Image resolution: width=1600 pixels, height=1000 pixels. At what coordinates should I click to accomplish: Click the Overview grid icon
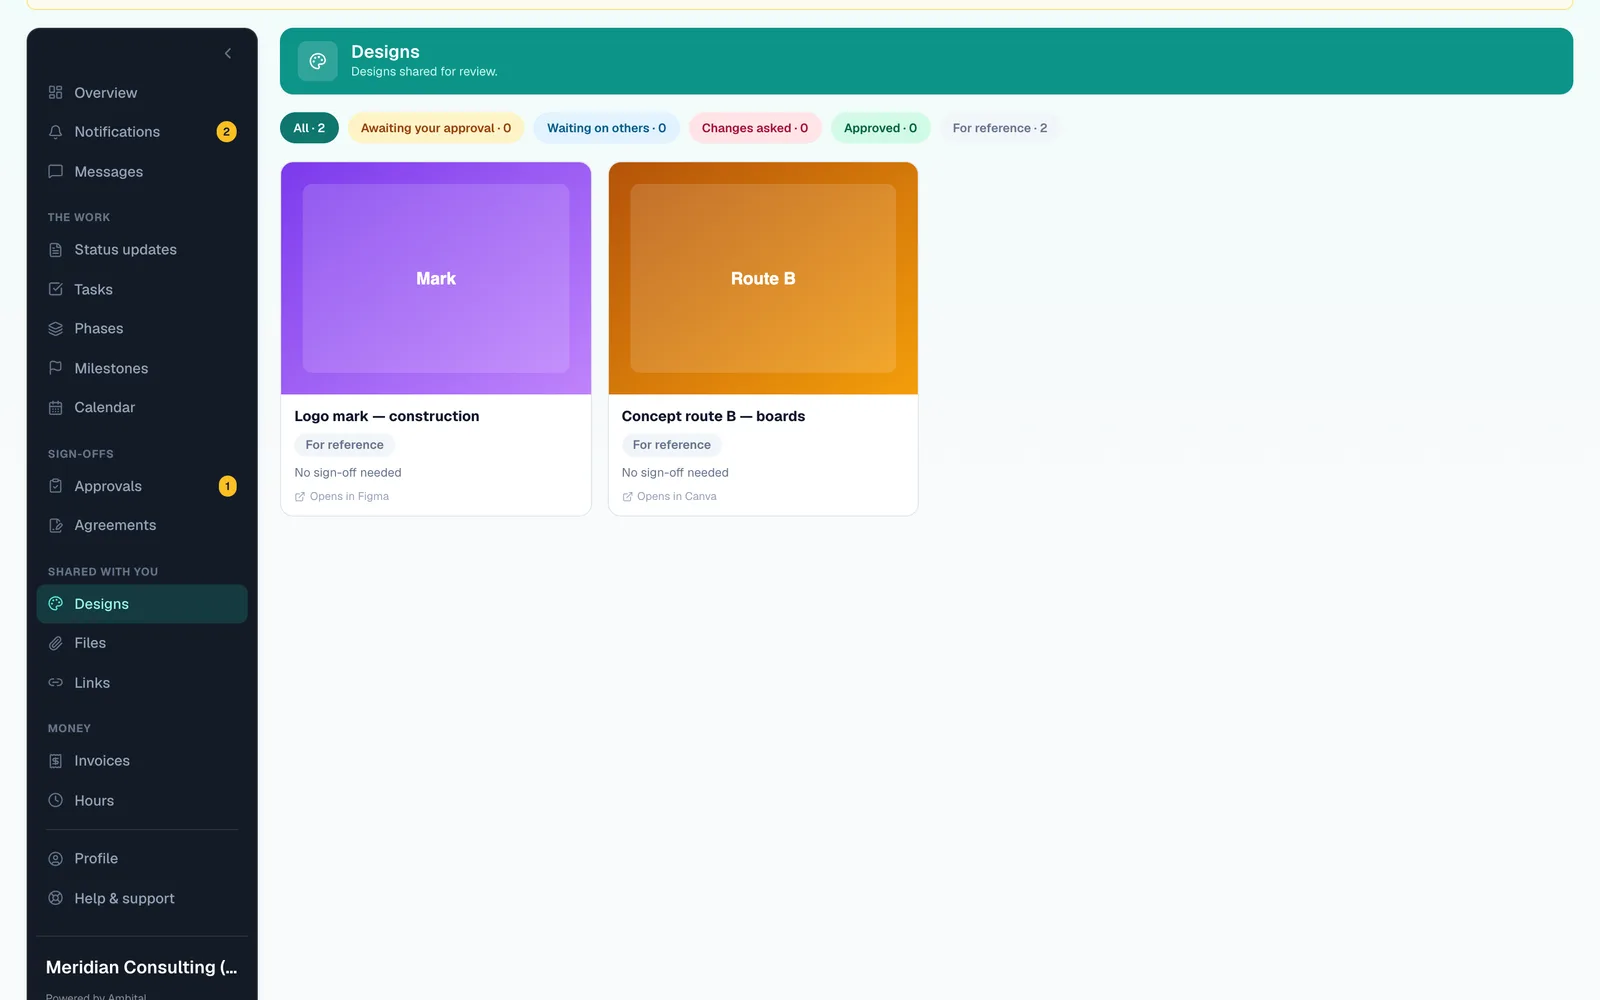tap(56, 93)
